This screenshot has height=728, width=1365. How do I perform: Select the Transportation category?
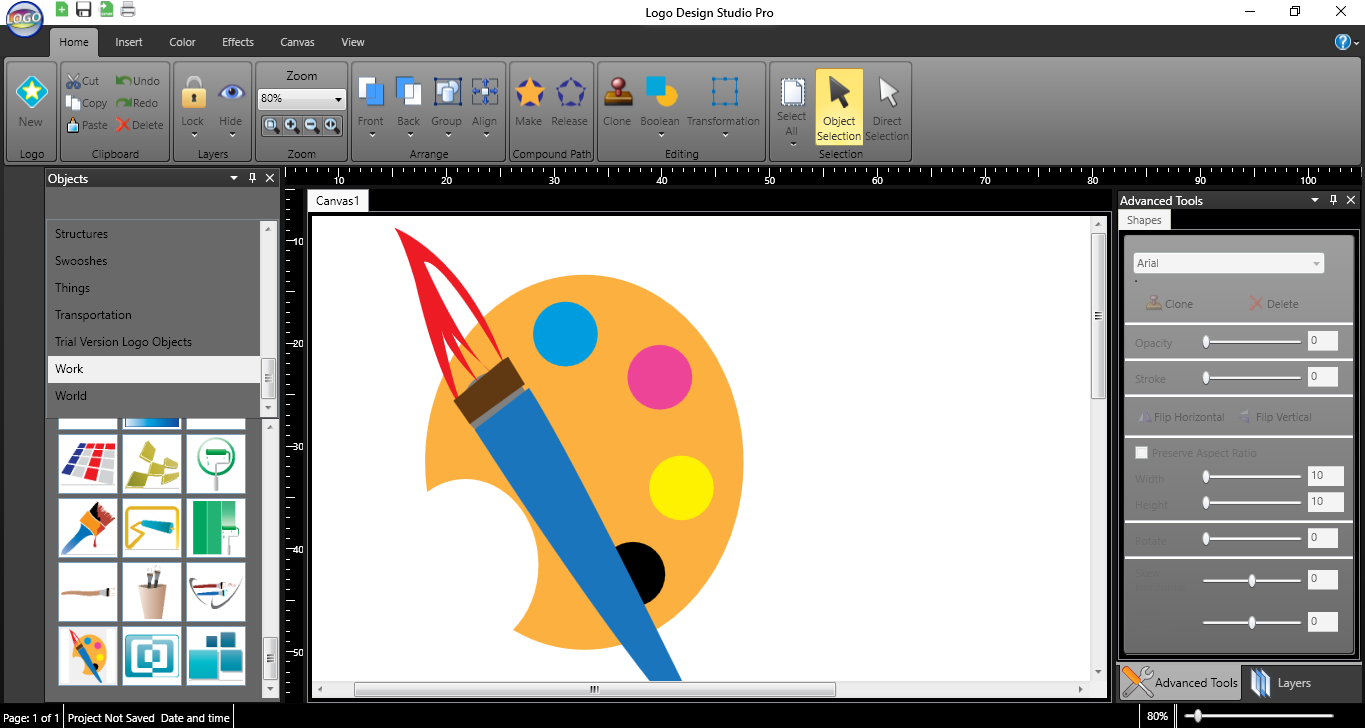[154, 315]
